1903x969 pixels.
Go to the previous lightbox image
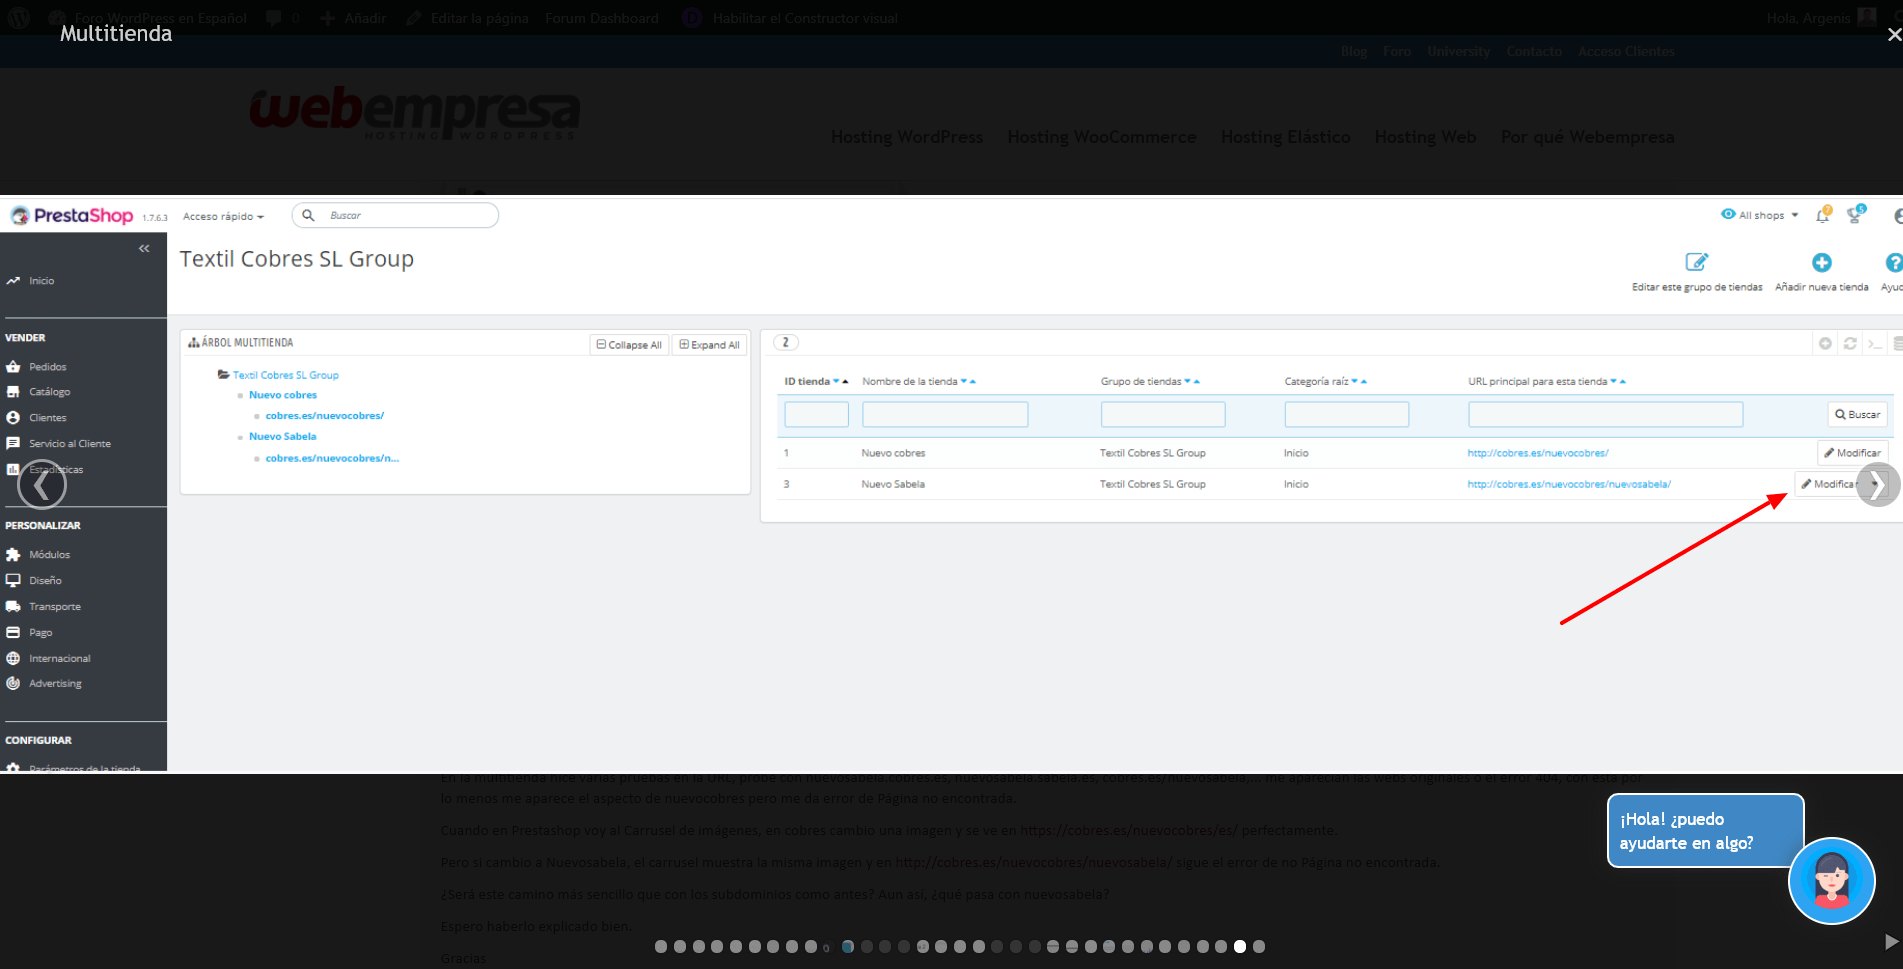[x=42, y=486]
